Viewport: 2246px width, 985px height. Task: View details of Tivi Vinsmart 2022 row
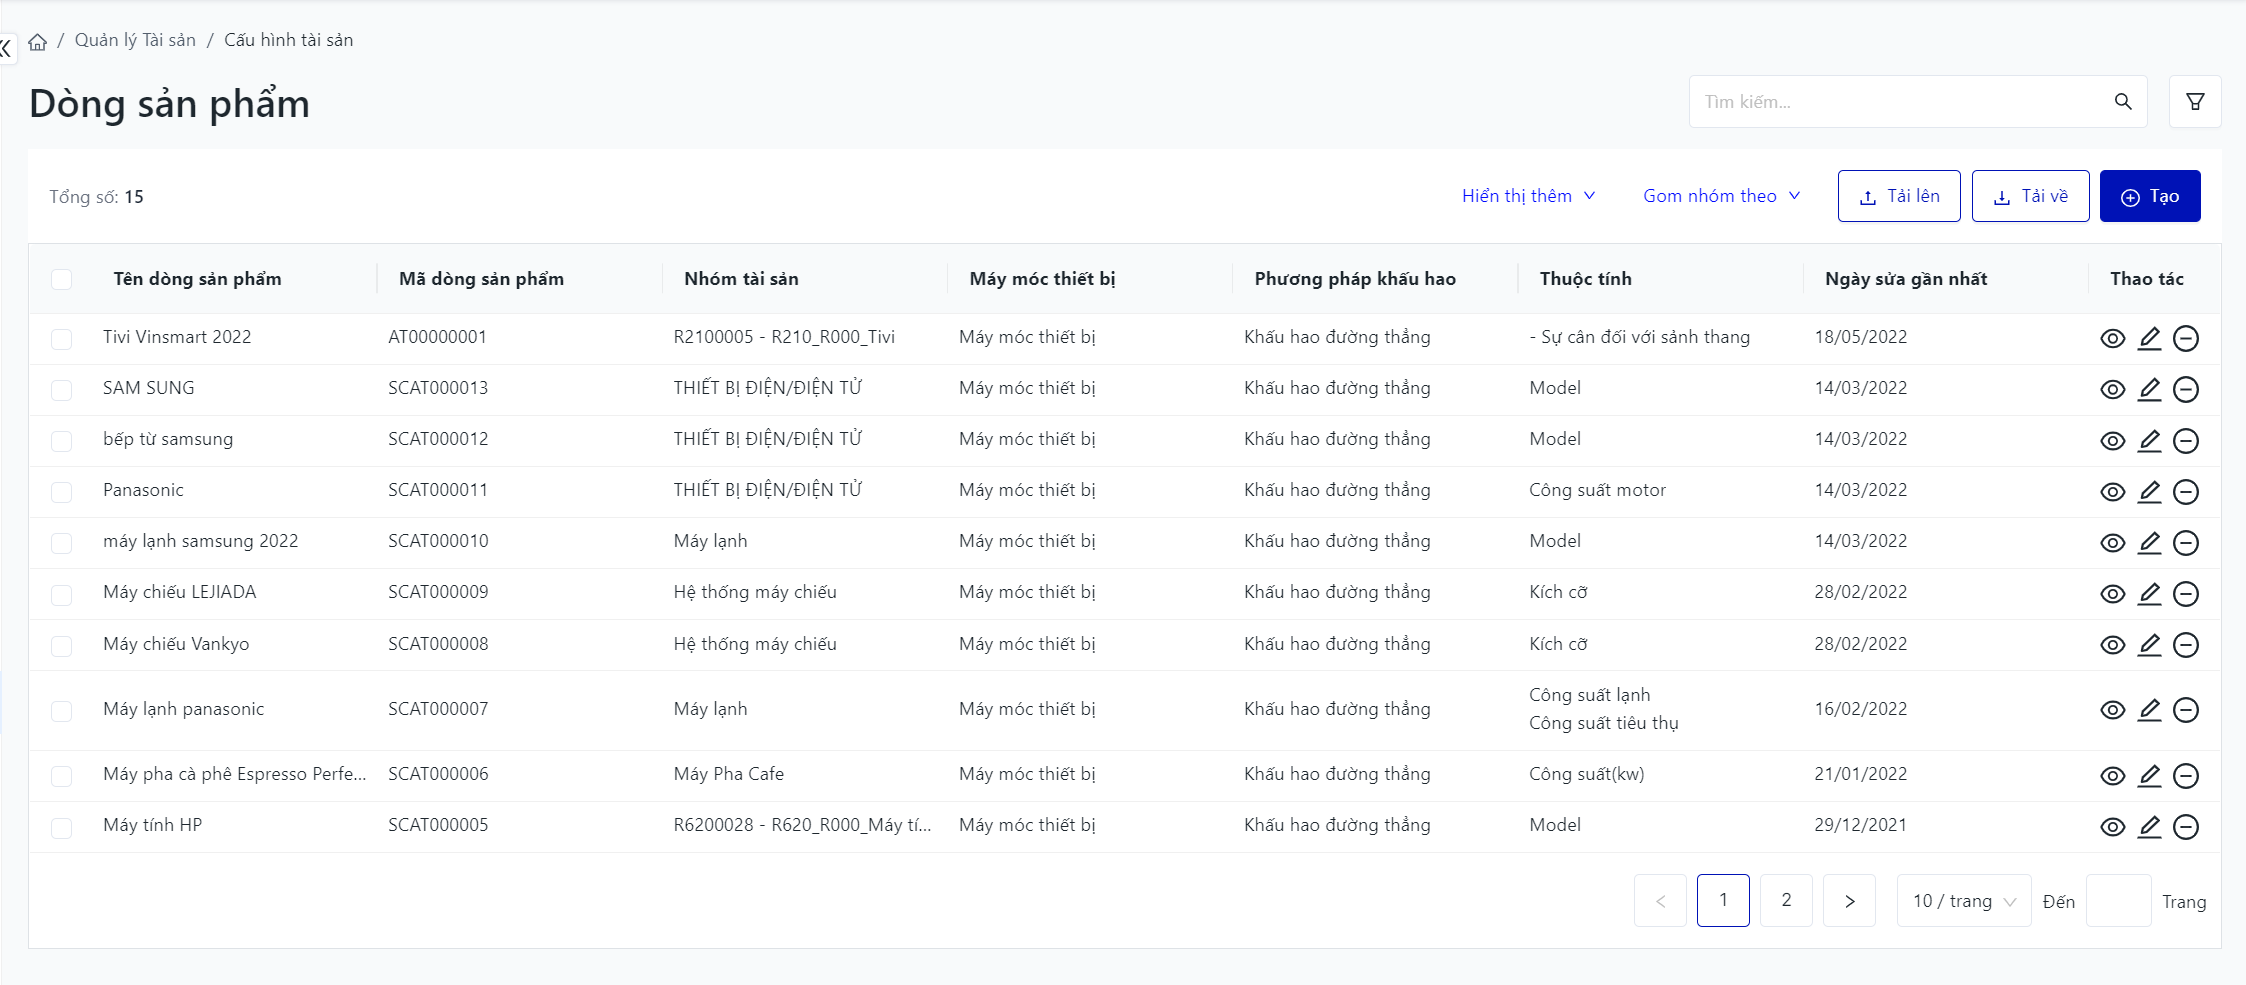coord(2112,339)
